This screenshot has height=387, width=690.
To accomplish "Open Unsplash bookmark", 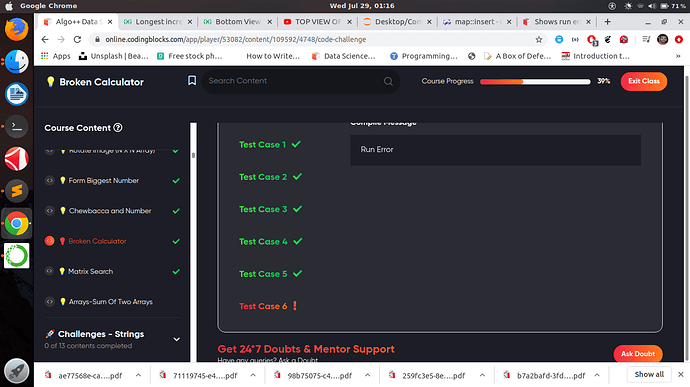I will 114,56.
